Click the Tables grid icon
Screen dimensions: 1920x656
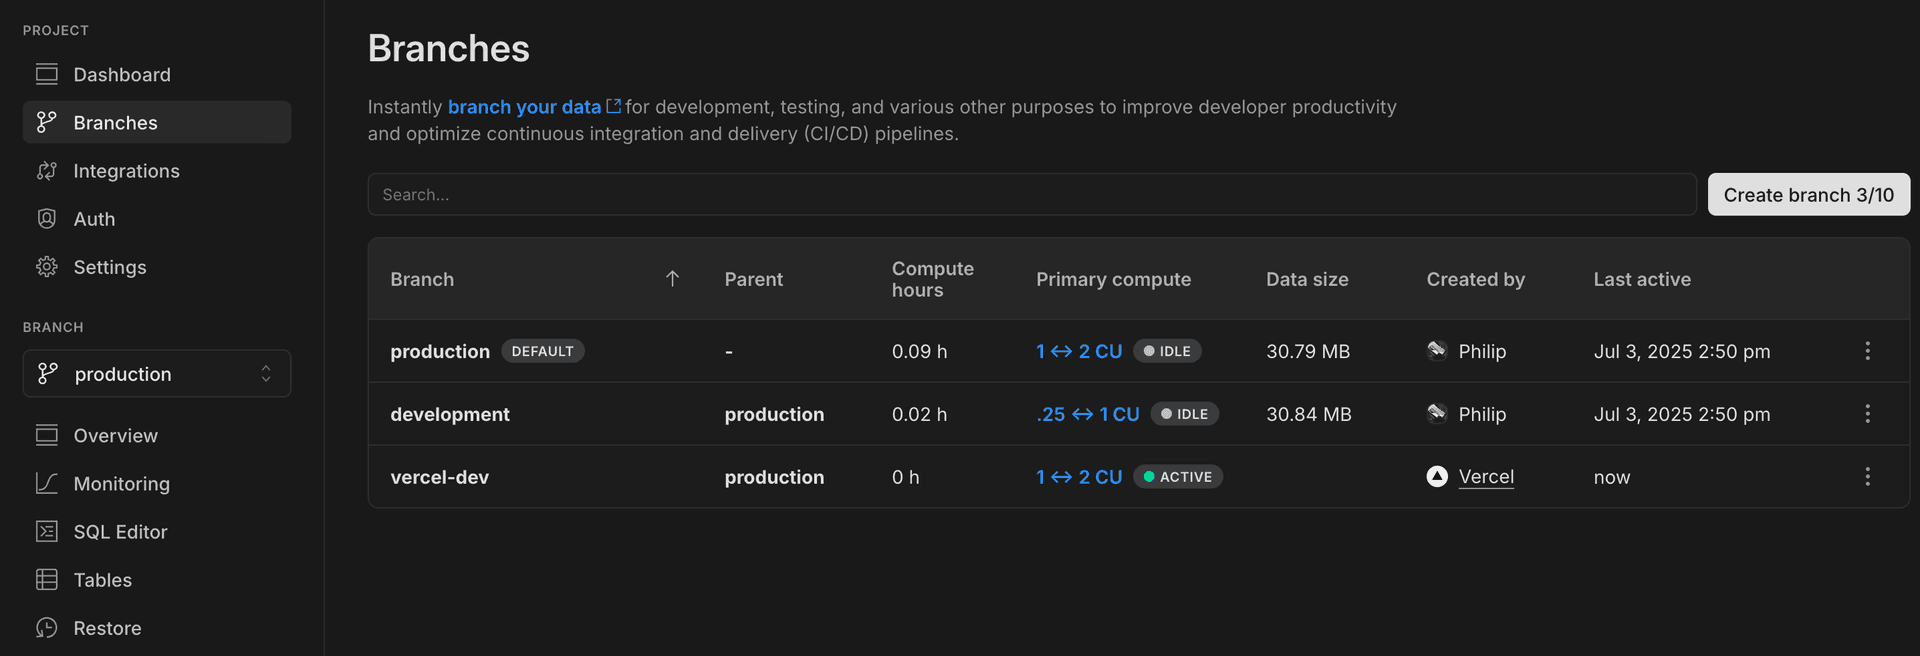47,580
